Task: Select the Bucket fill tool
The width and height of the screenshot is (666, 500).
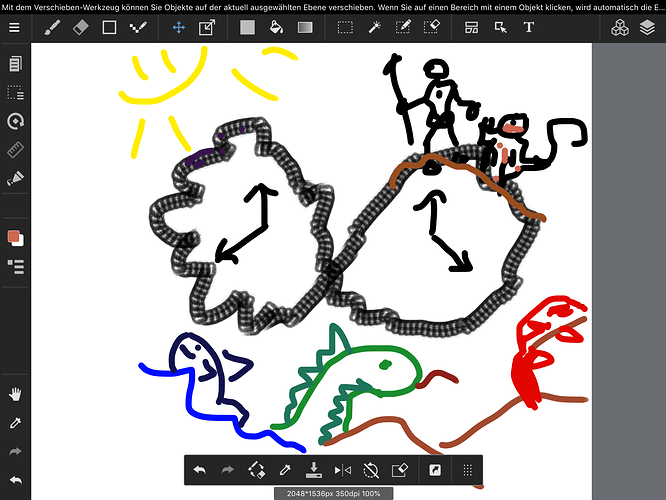Action: [277, 27]
